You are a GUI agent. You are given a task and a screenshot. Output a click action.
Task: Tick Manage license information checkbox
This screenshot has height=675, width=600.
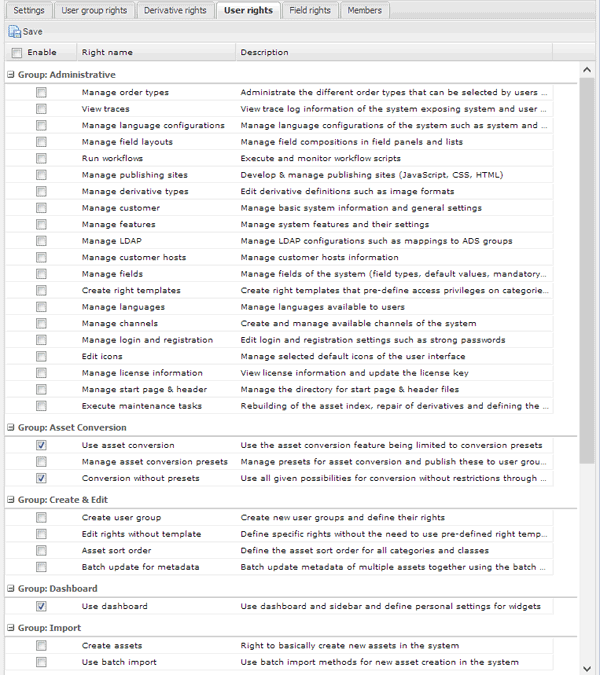pyautogui.click(x=41, y=373)
